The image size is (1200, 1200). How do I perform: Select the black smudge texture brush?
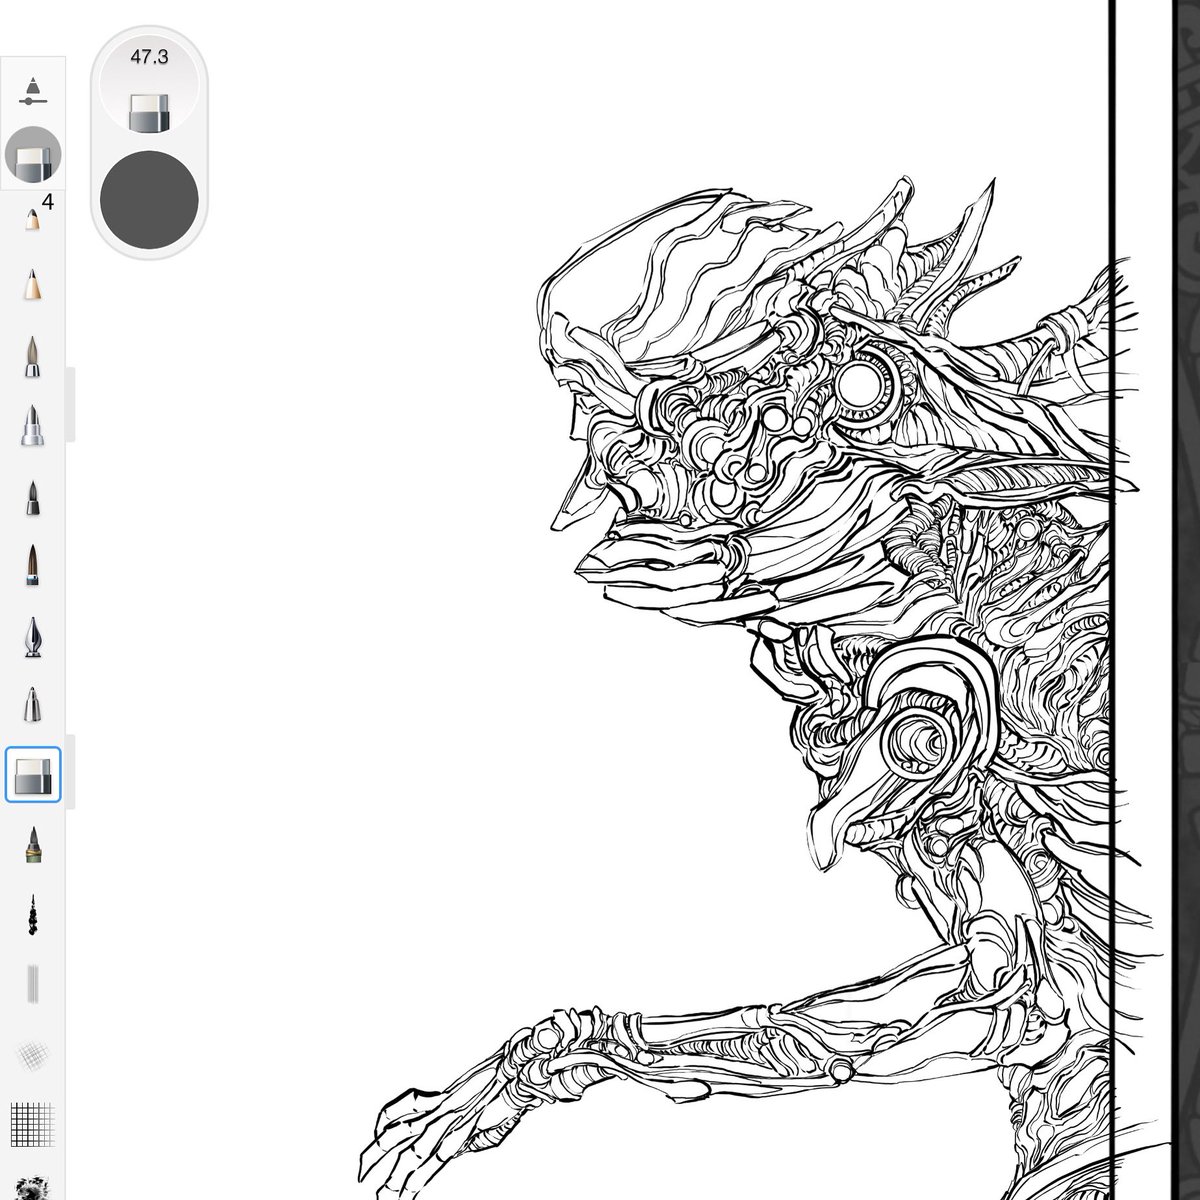click(x=33, y=1187)
